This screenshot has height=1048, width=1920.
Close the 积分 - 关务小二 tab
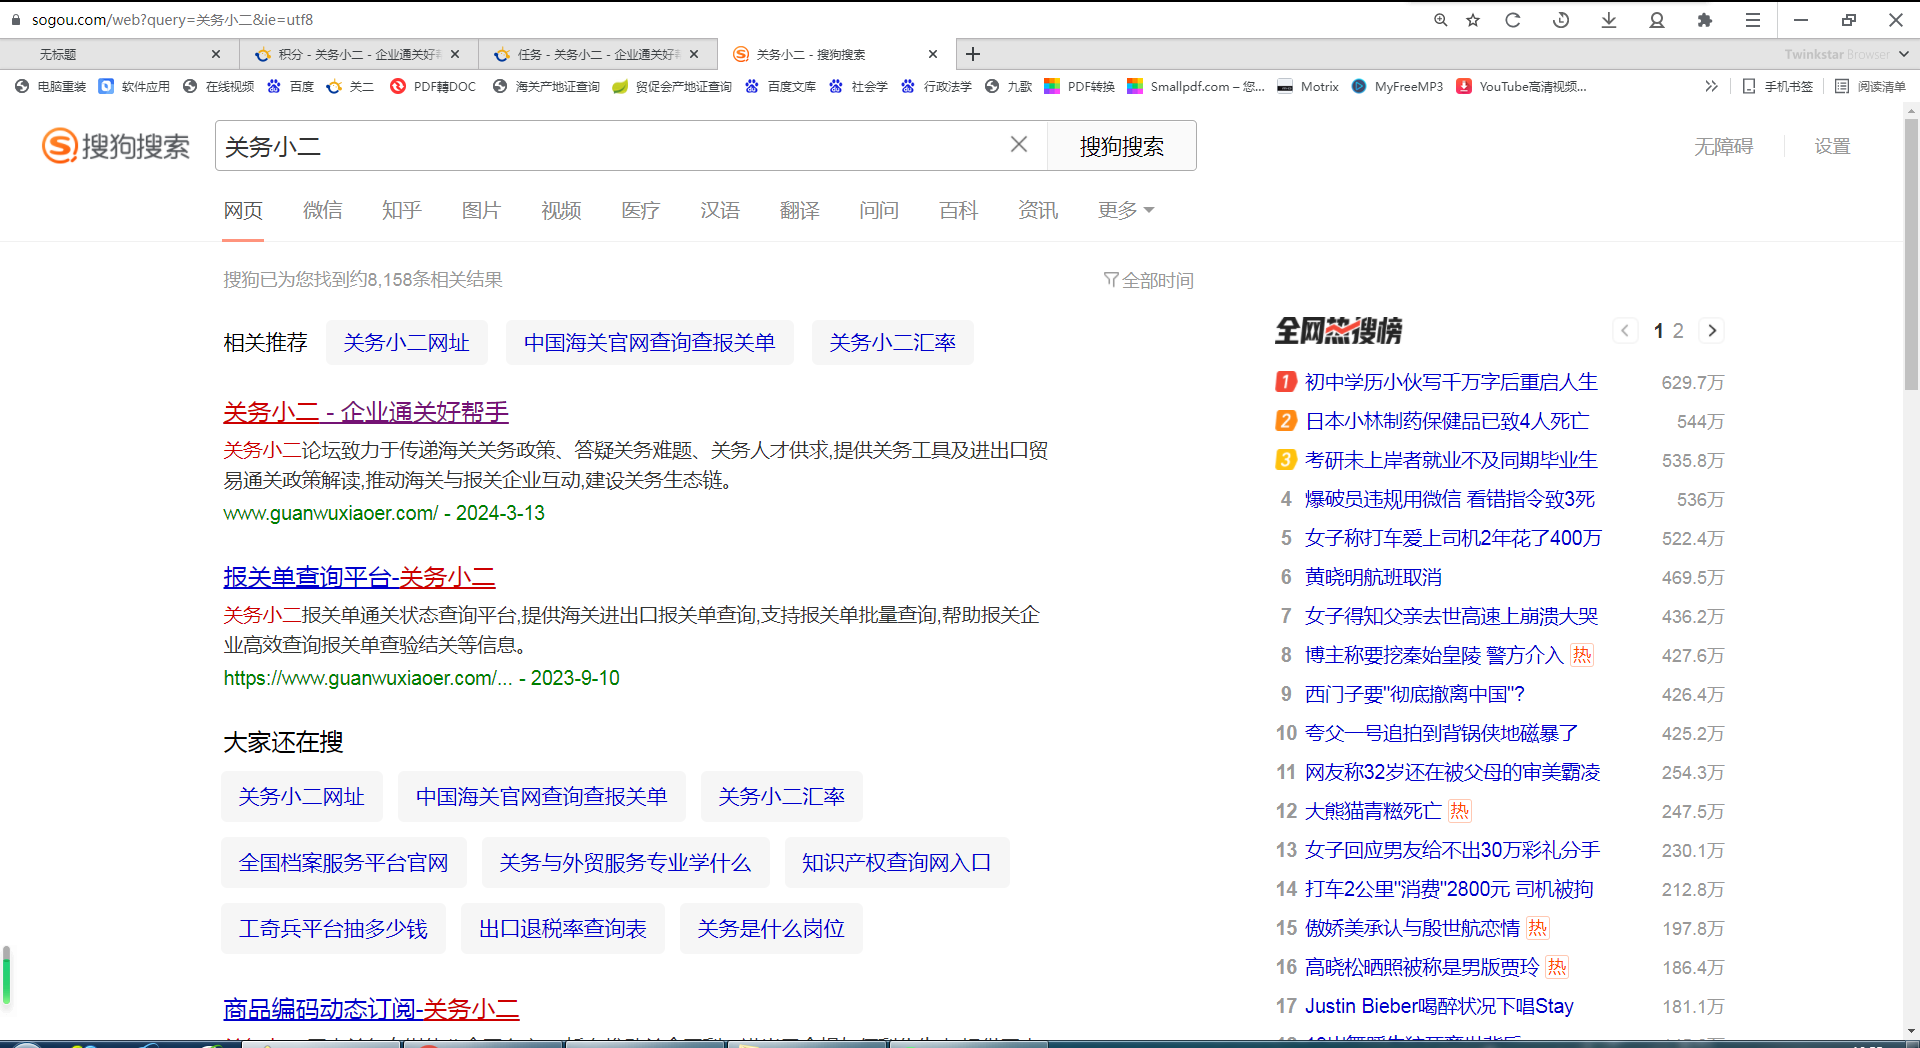point(455,54)
